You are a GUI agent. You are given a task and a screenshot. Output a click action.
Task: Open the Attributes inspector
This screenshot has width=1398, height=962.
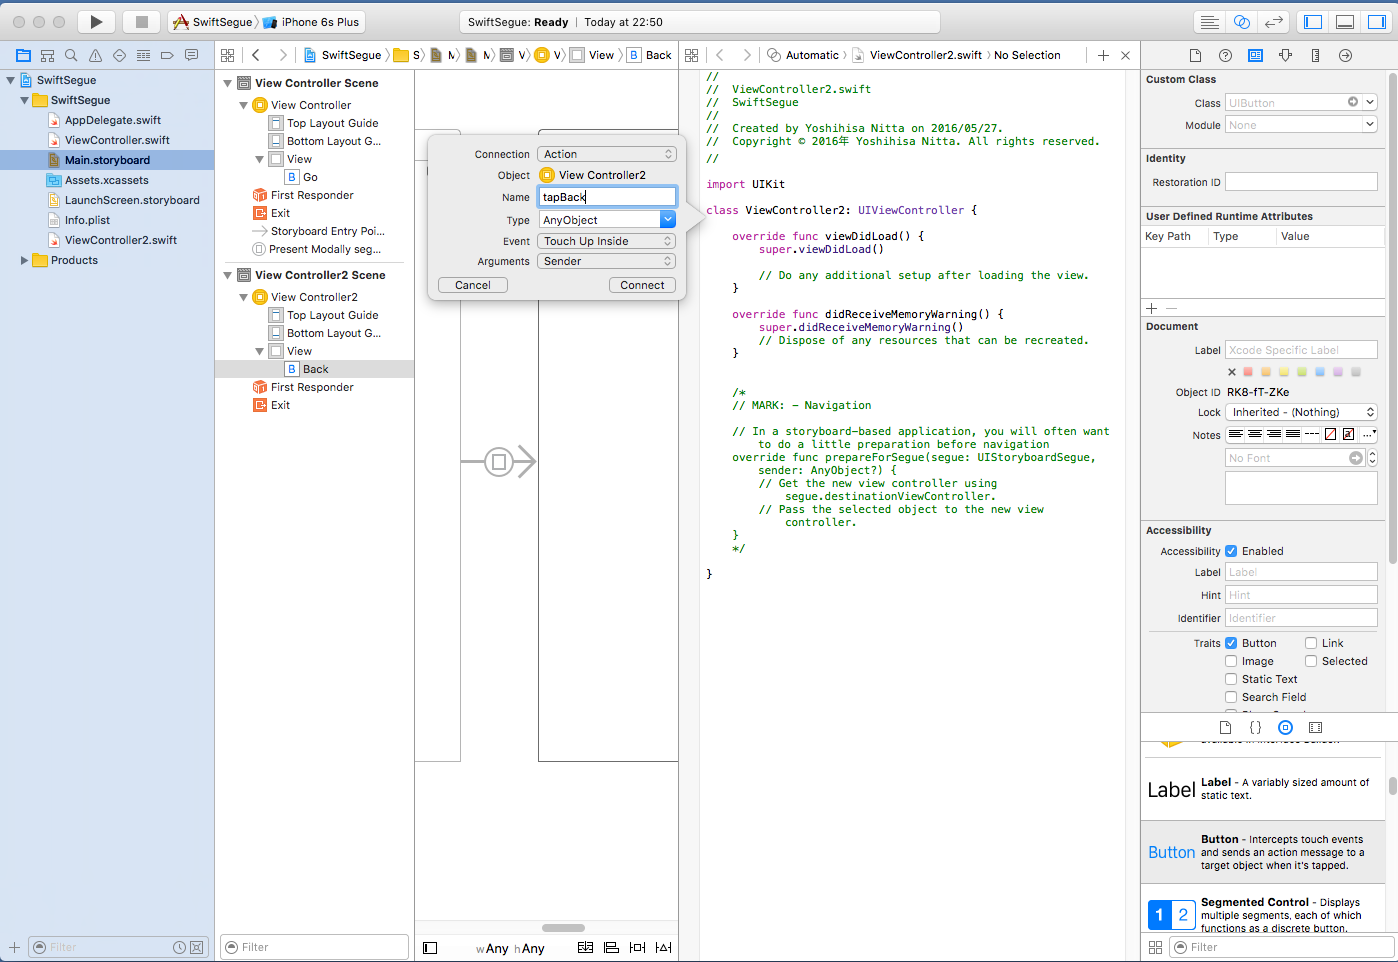pyautogui.click(x=1285, y=56)
